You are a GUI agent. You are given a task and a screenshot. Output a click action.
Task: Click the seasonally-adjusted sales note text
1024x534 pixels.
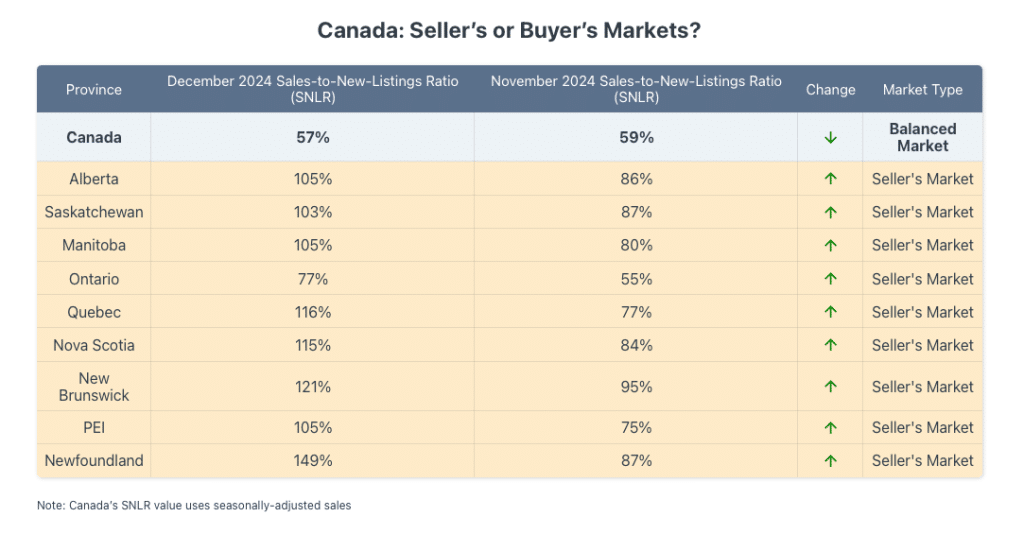point(194,506)
